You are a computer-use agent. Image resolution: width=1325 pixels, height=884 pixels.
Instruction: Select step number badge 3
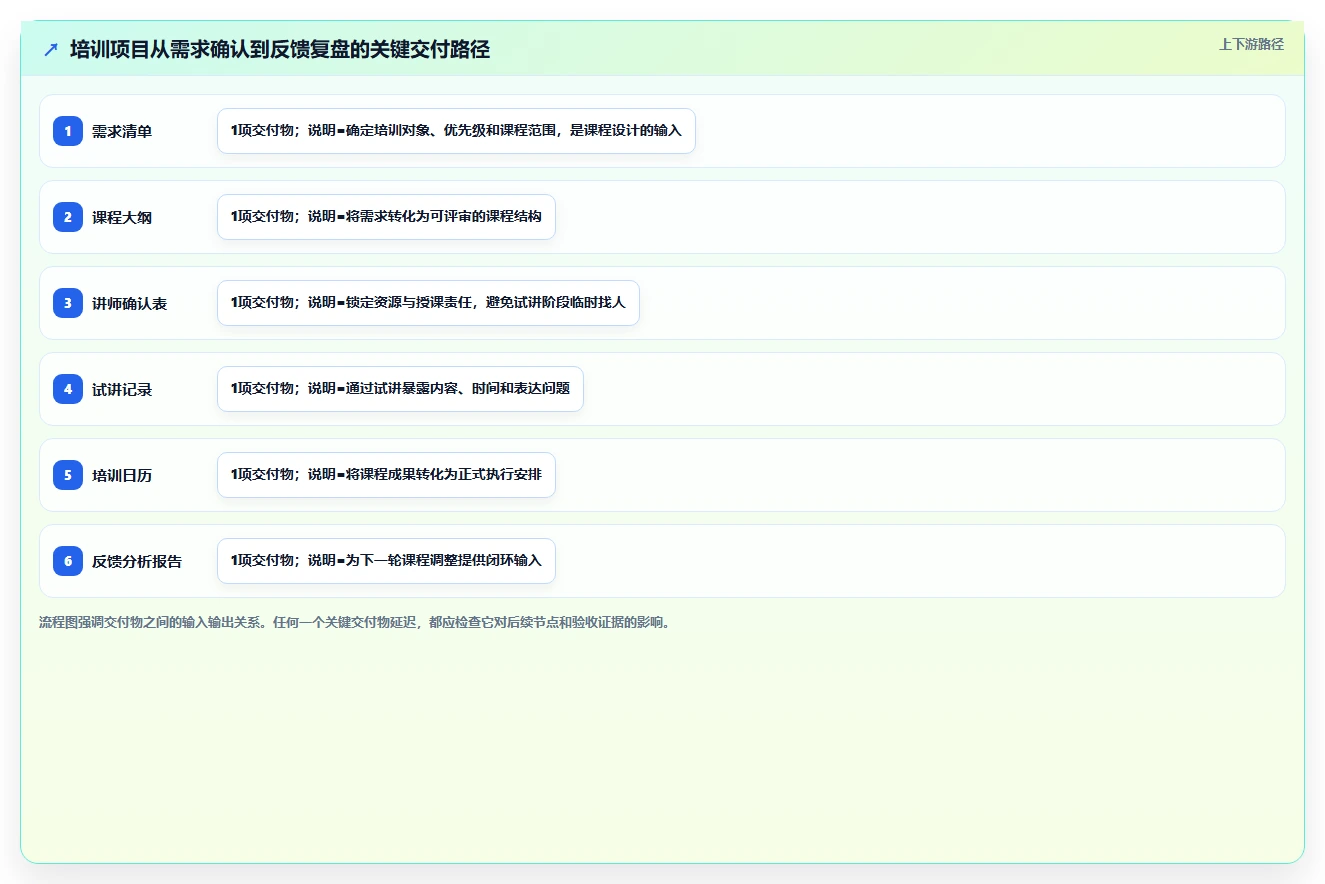68,303
